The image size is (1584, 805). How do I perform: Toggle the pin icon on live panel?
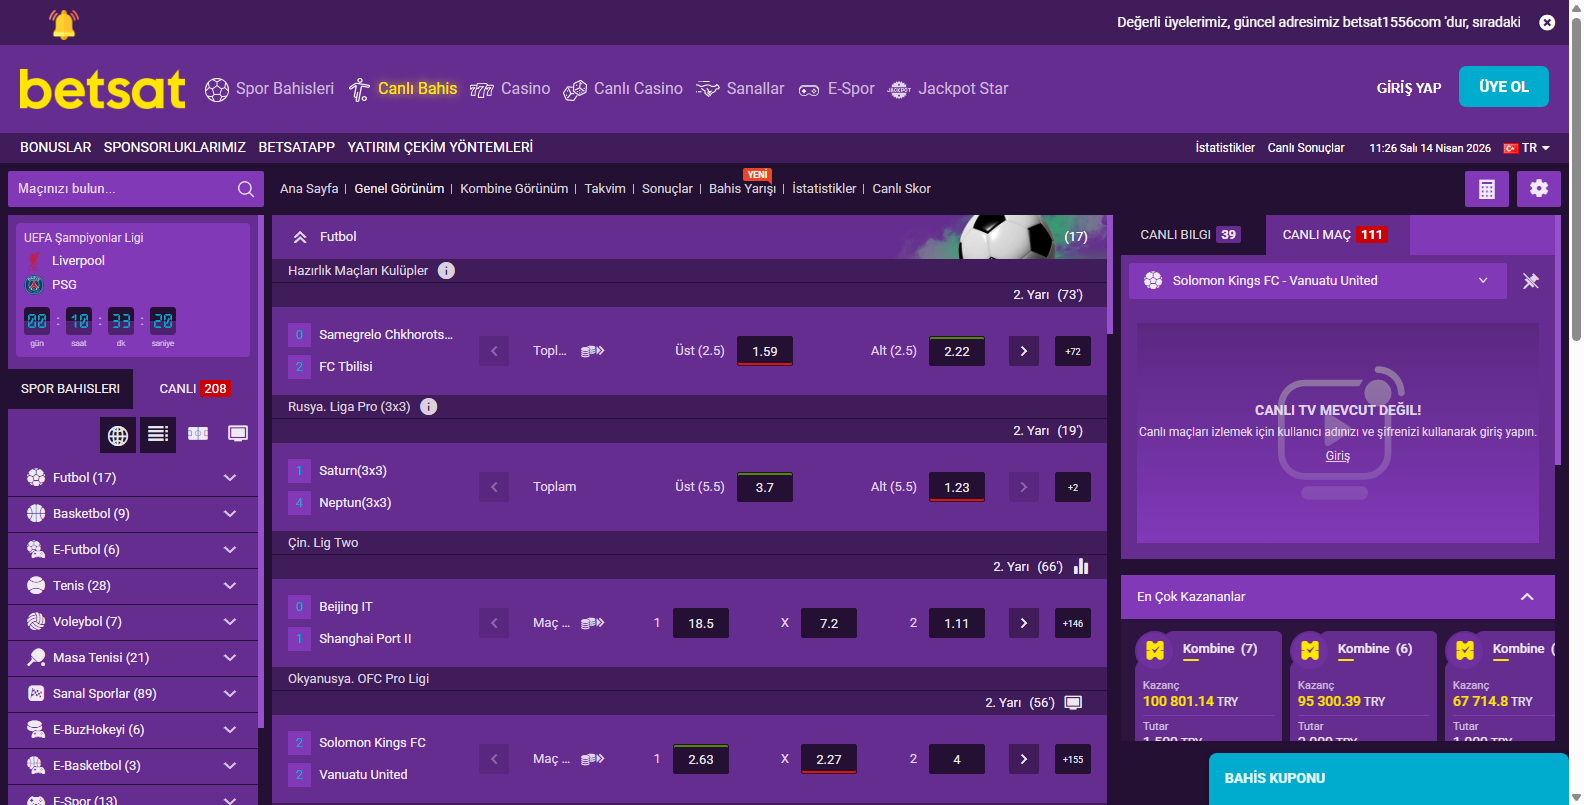[1531, 281]
